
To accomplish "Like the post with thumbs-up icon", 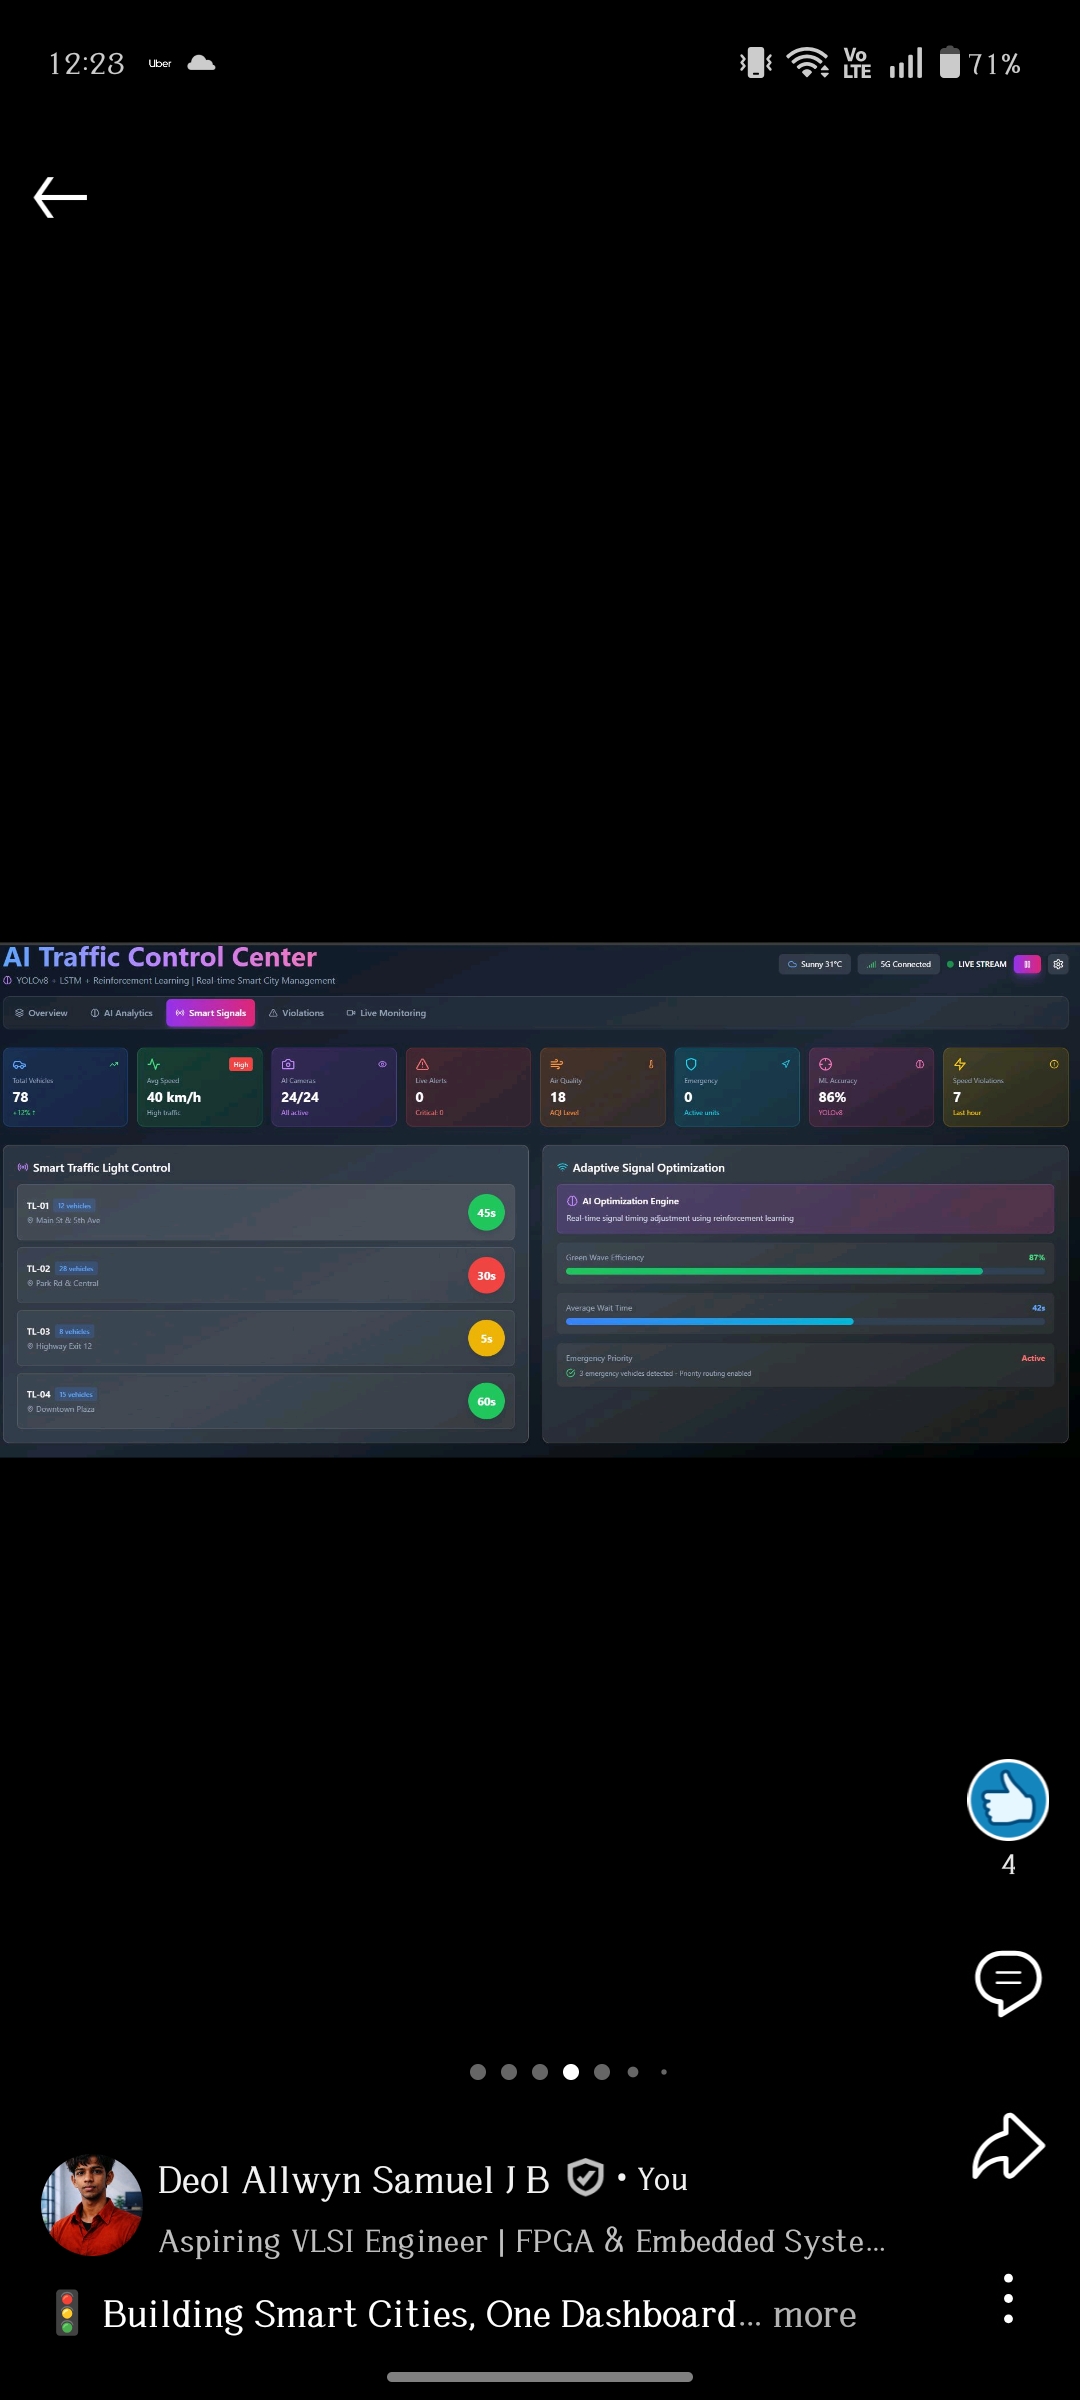I will click(1008, 1800).
